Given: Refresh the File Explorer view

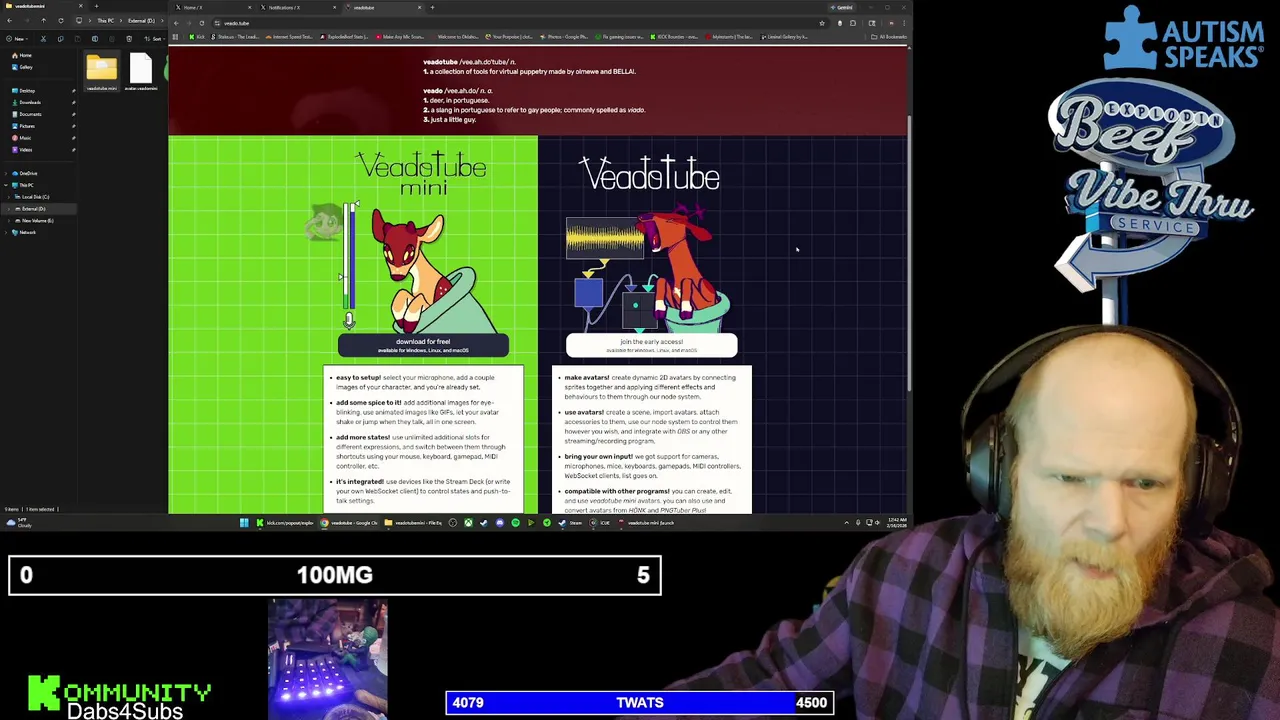Looking at the screenshot, I should point(61,21).
